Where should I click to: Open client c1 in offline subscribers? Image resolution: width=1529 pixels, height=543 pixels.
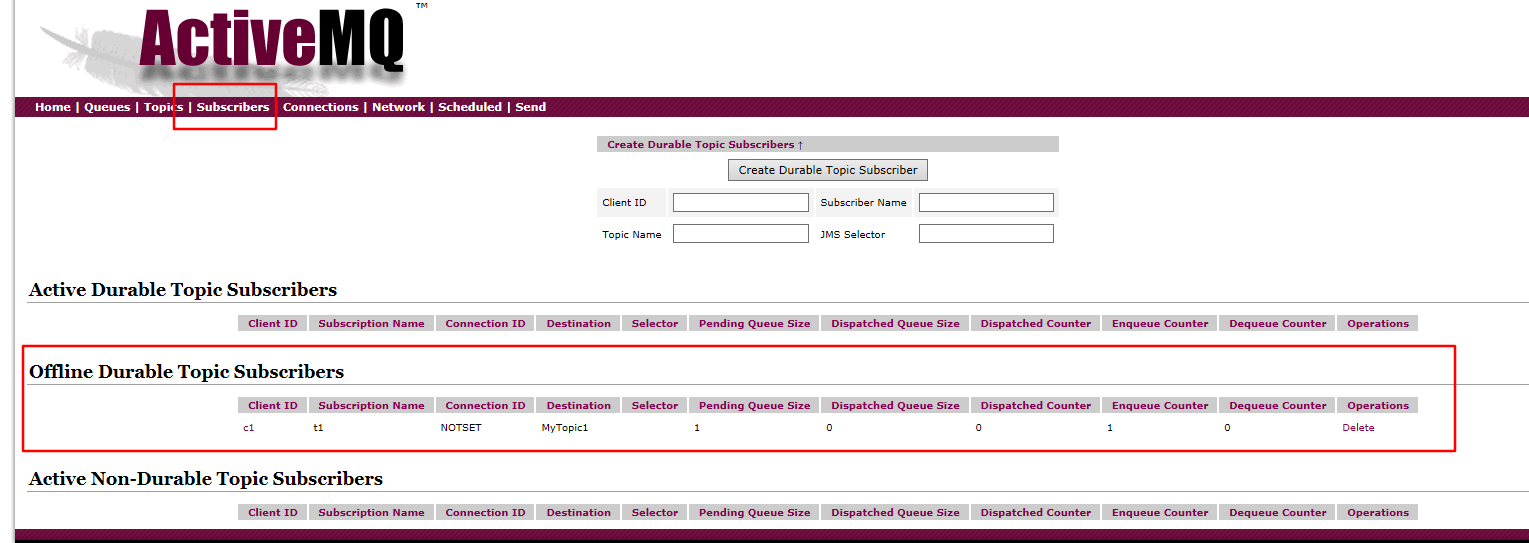click(249, 428)
